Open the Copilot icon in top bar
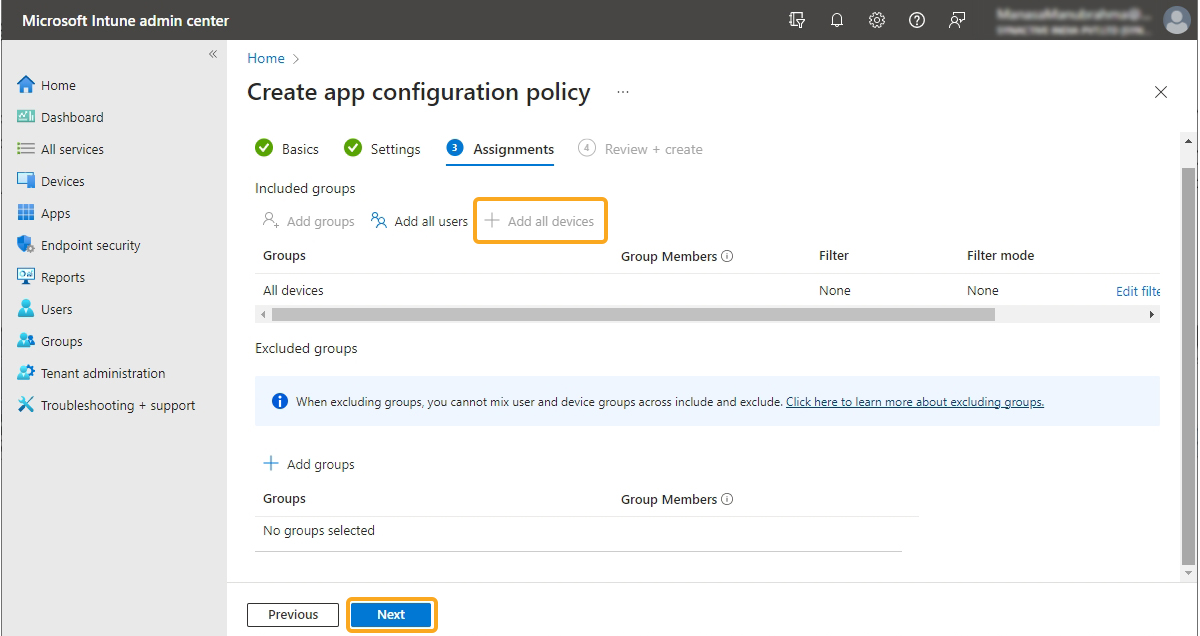This screenshot has height=636, width=1200. pyautogui.click(x=797, y=20)
